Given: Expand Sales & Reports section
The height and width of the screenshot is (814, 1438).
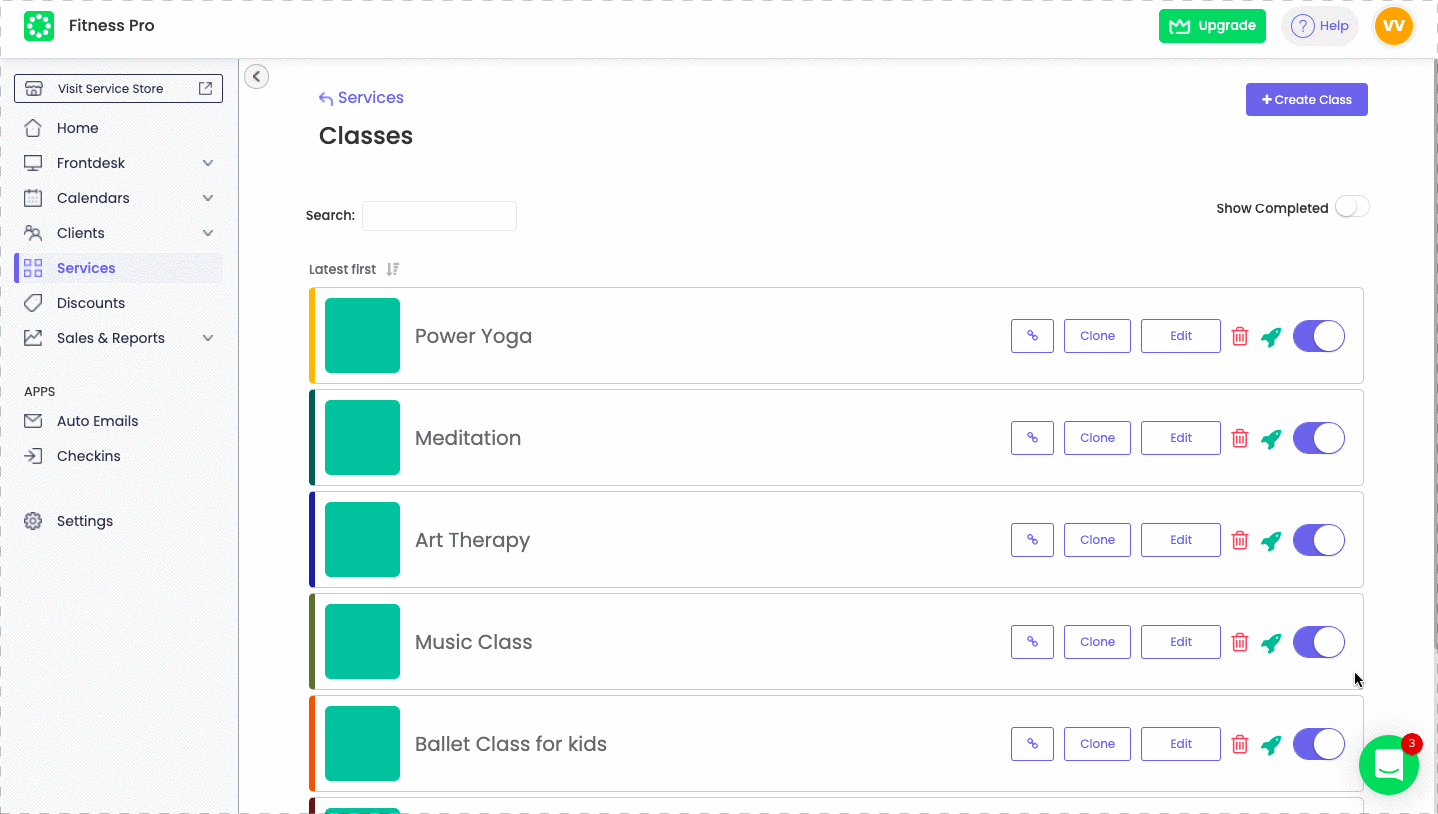Looking at the screenshot, I should click(208, 338).
